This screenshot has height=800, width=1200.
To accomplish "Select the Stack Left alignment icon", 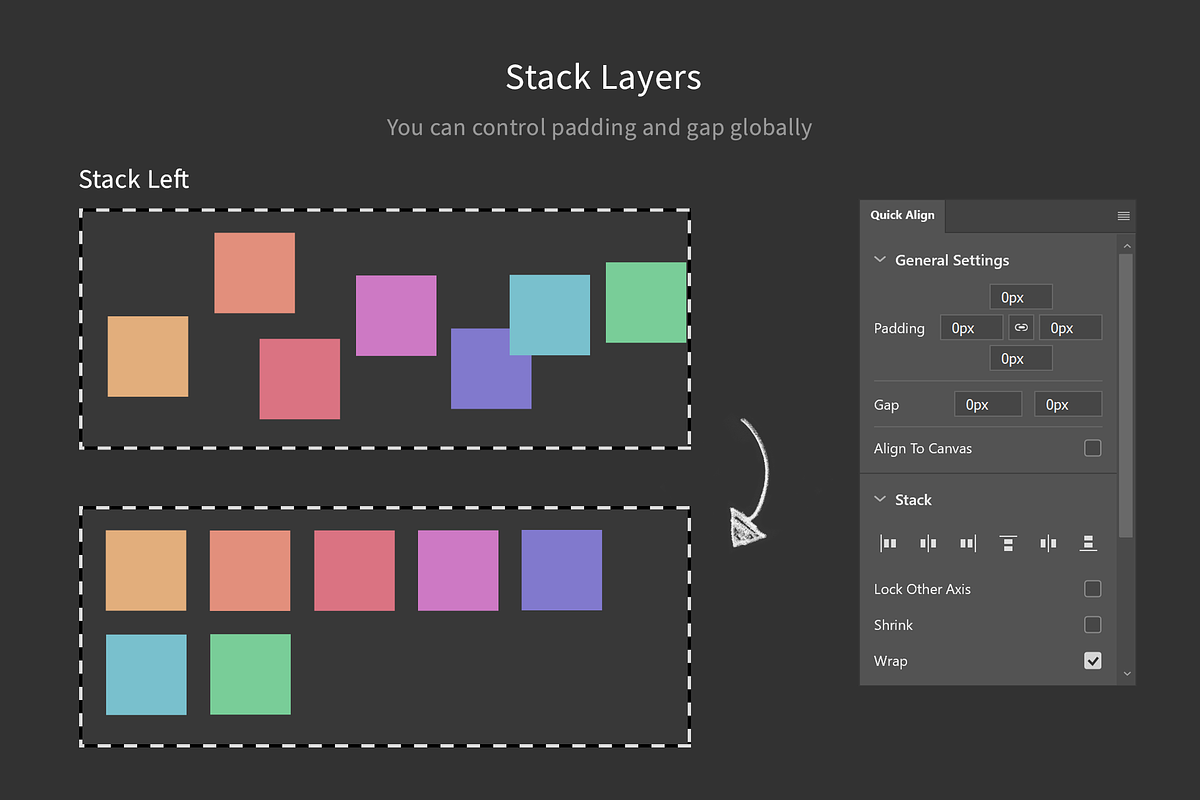I will point(888,543).
